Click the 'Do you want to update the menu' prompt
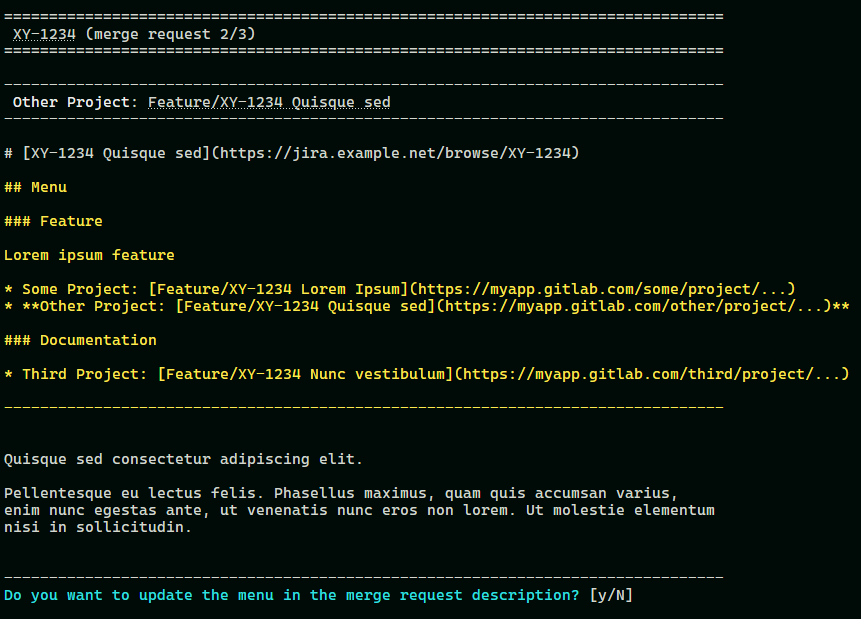 [292, 595]
